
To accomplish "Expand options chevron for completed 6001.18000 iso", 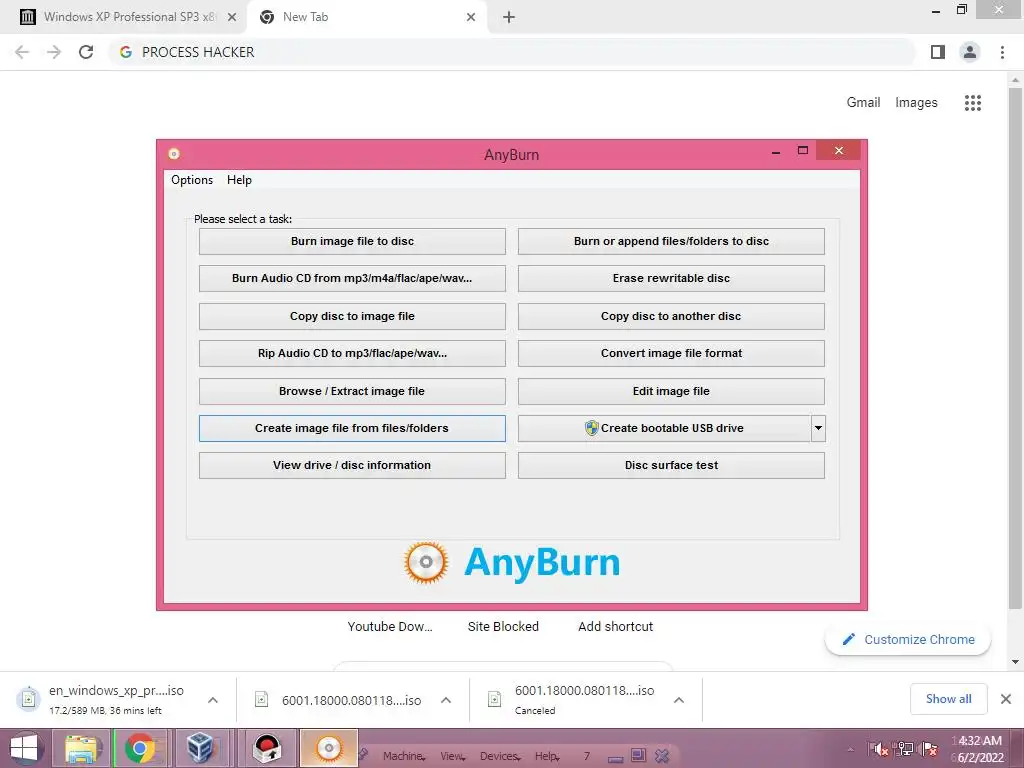I will (x=446, y=700).
